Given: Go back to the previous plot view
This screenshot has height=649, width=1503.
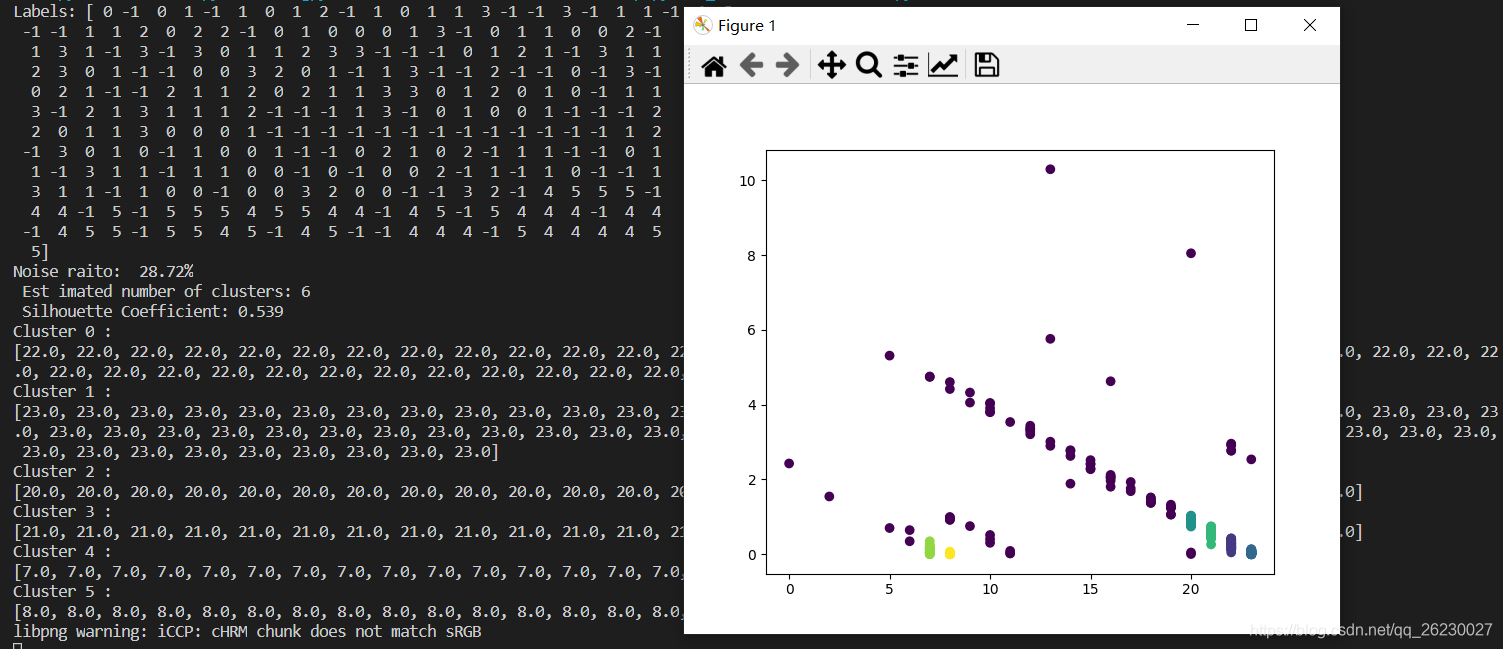Looking at the screenshot, I should 751,66.
